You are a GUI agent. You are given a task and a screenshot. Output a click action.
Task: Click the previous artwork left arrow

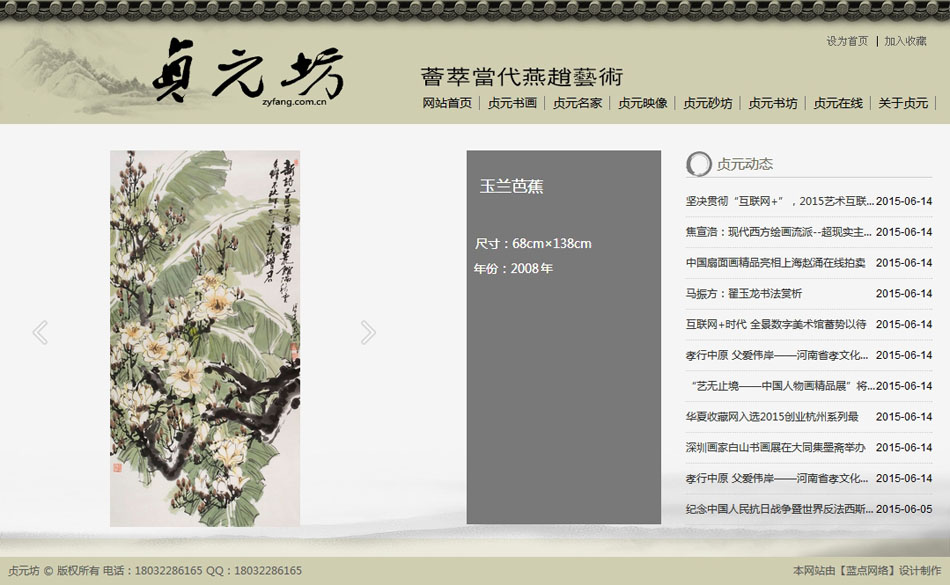40,333
